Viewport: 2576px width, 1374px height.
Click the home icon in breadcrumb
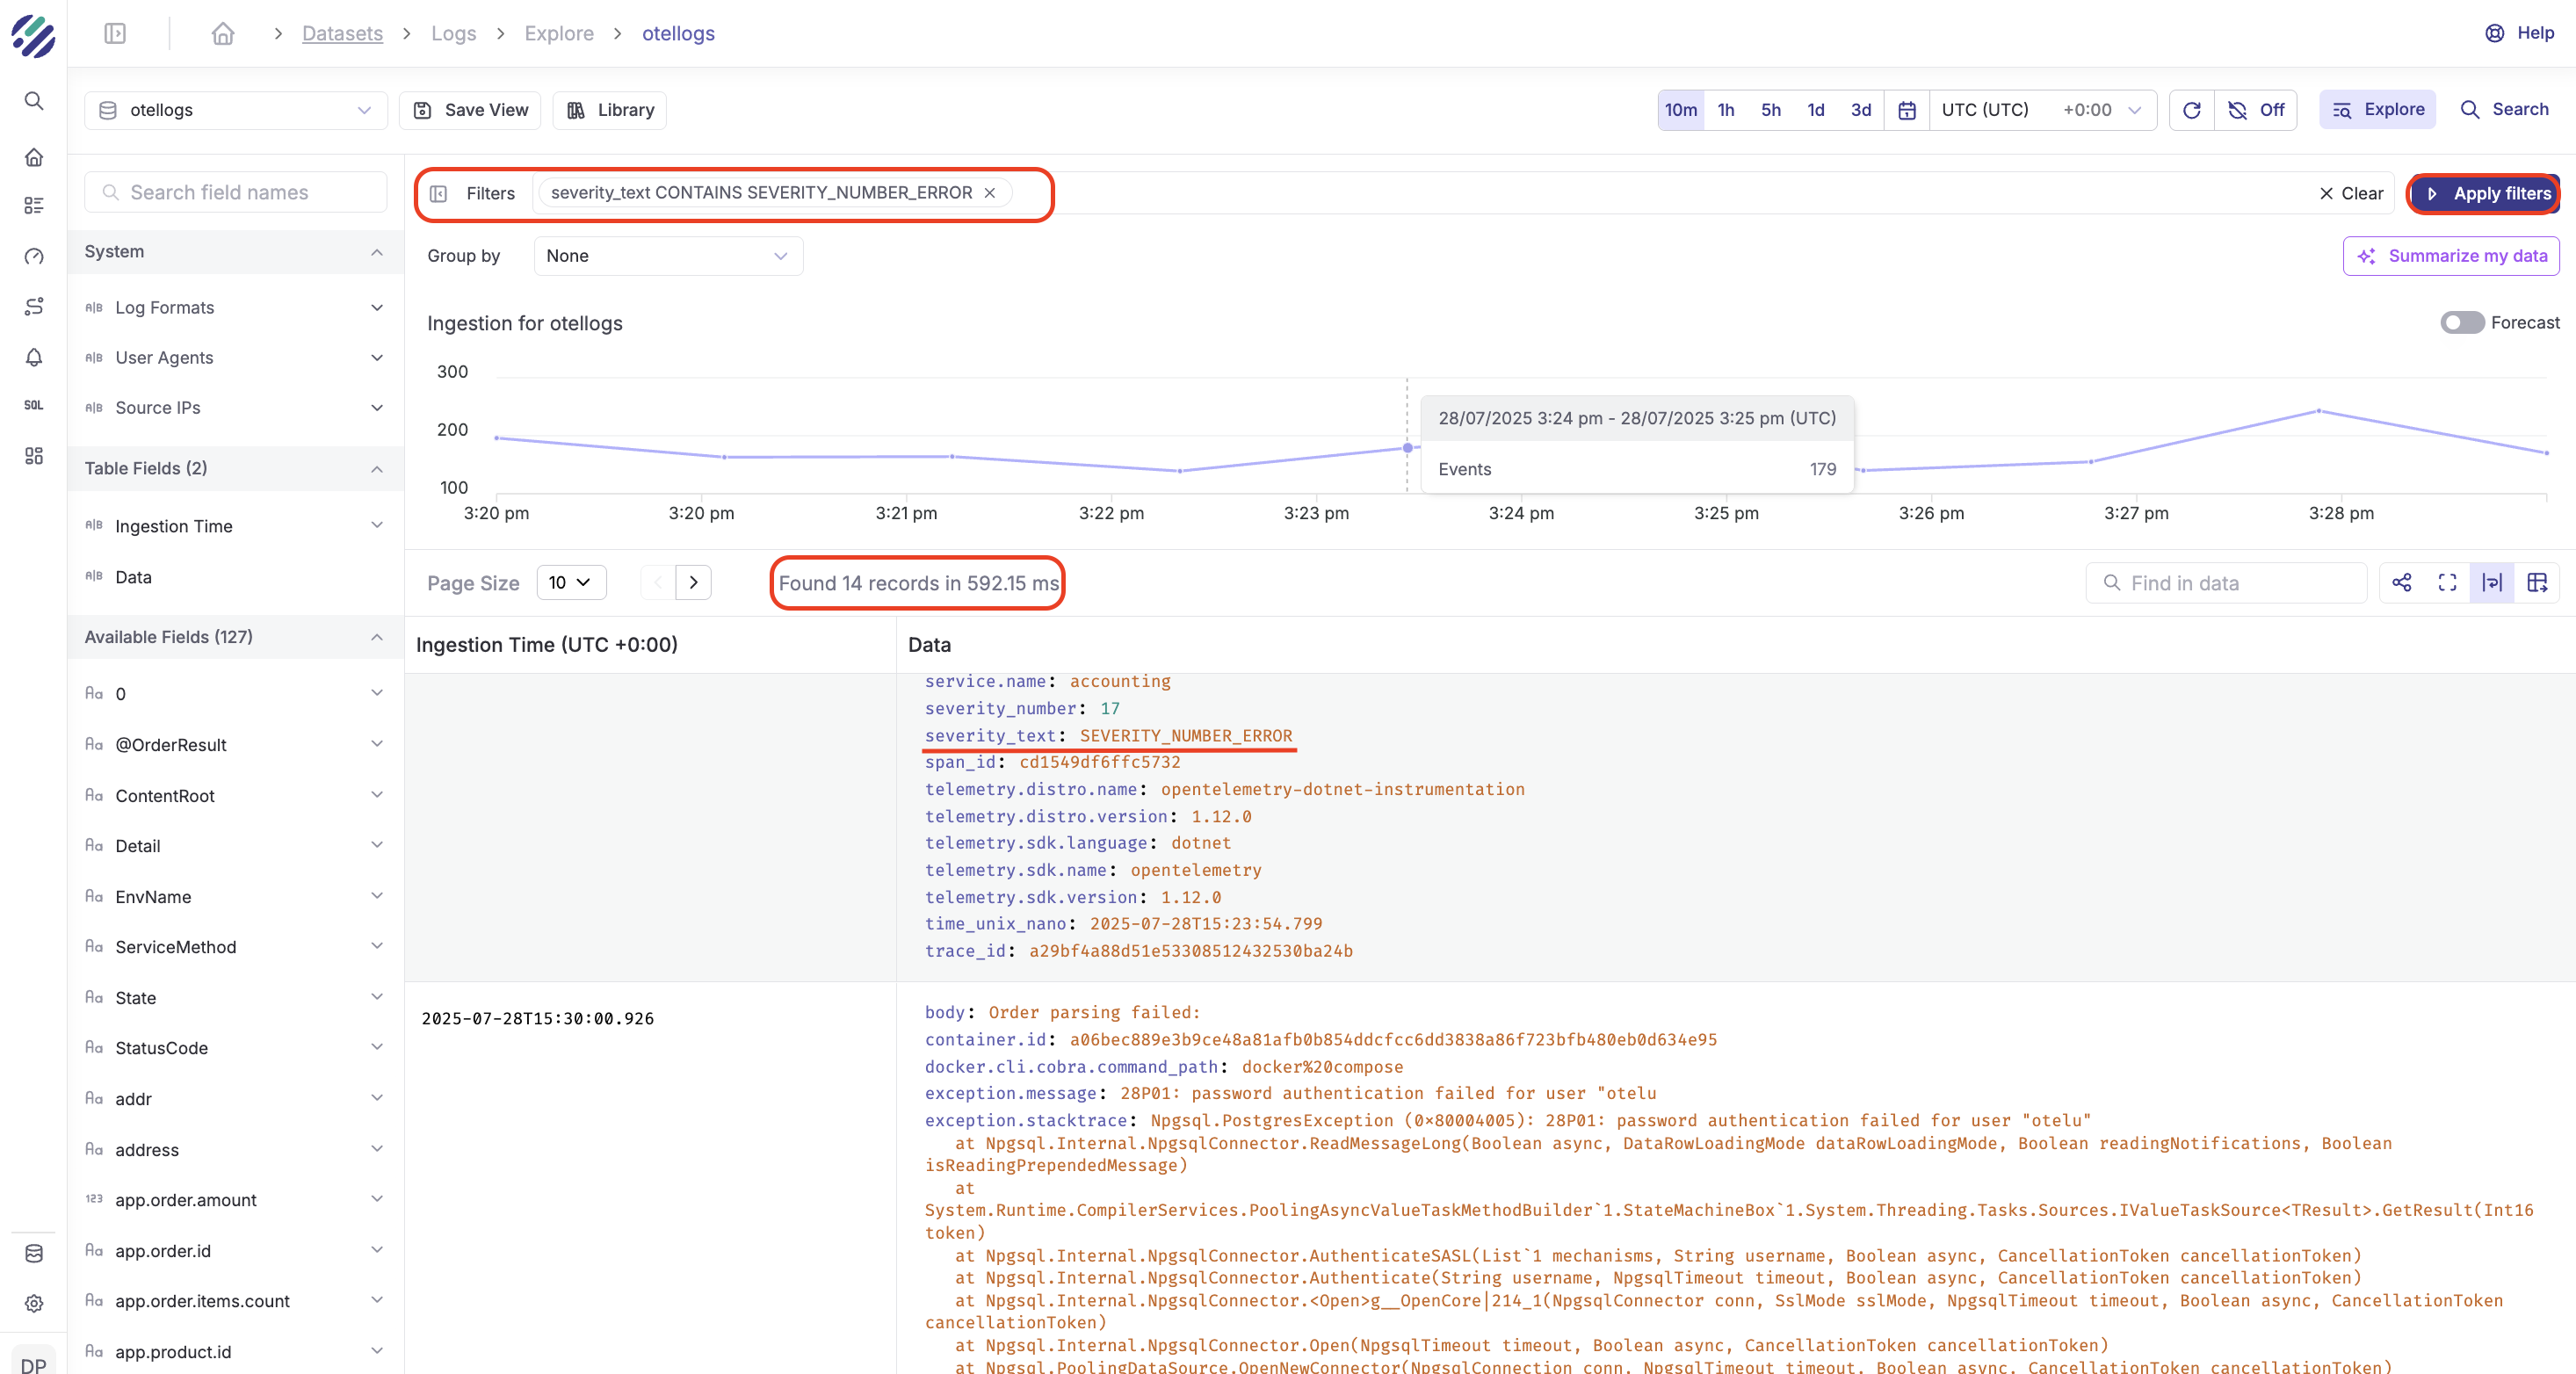pyautogui.click(x=222, y=34)
